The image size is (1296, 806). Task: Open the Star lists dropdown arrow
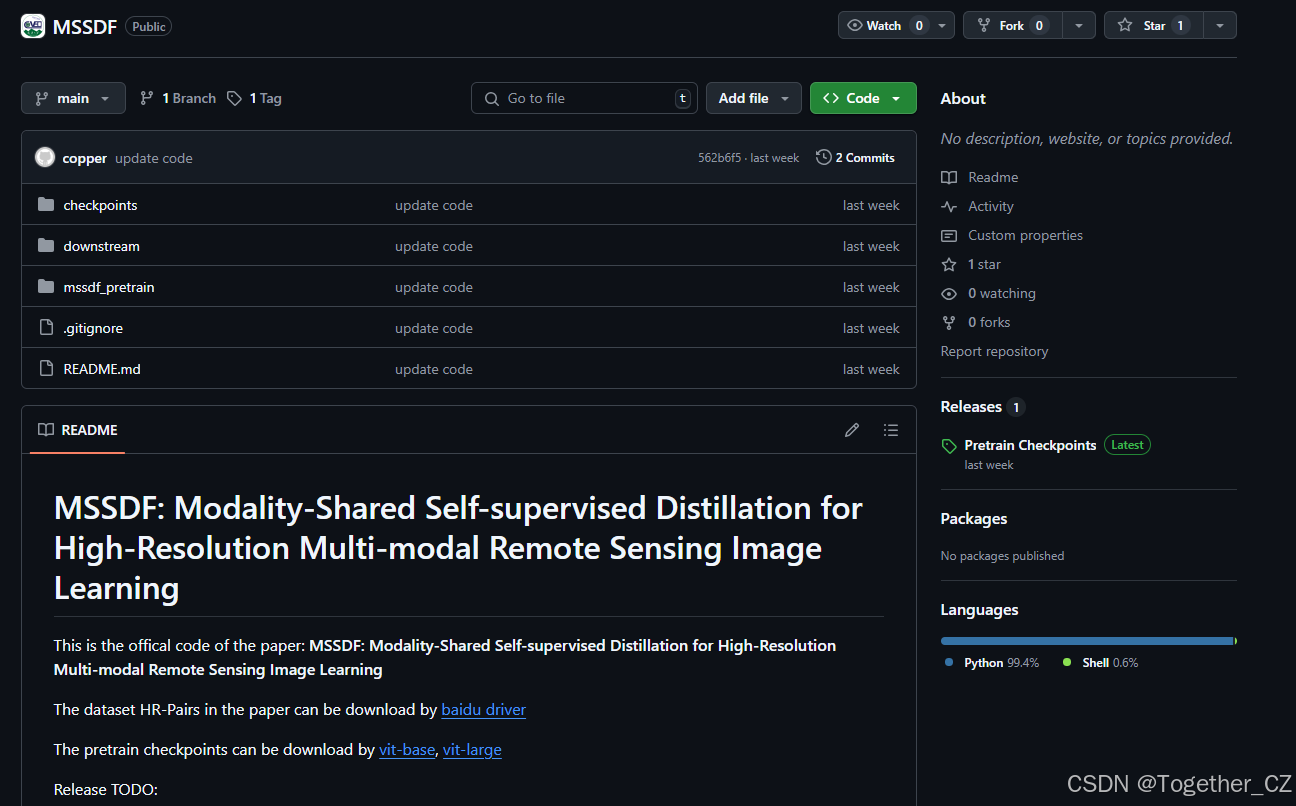(x=1220, y=26)
